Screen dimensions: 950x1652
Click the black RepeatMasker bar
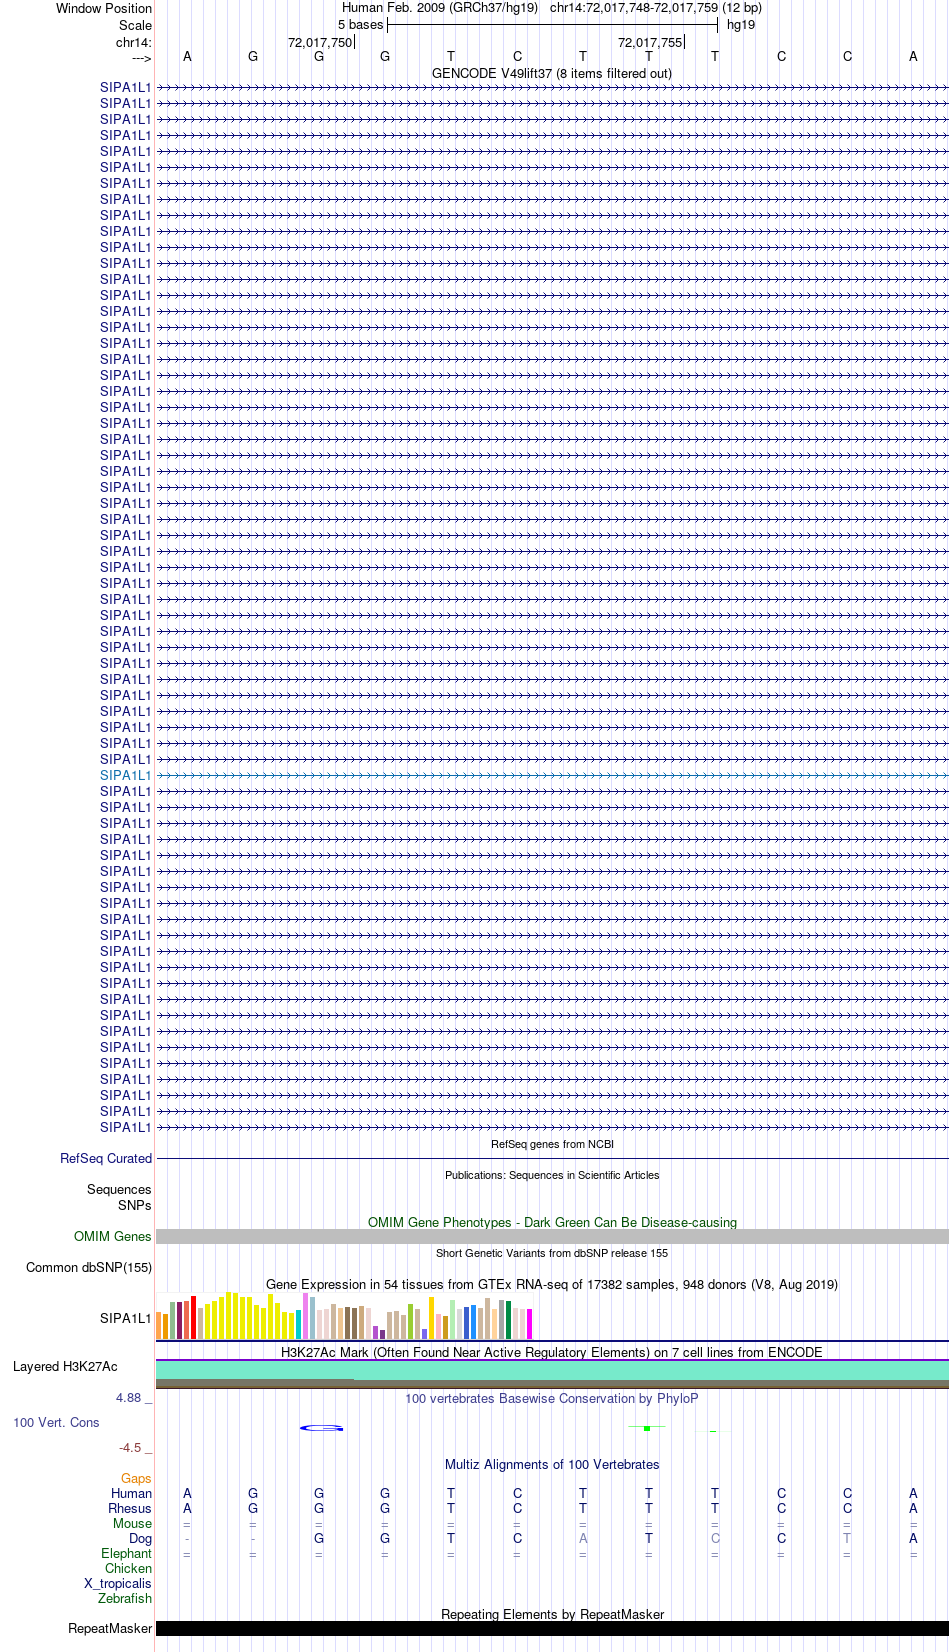[552, 1628]
